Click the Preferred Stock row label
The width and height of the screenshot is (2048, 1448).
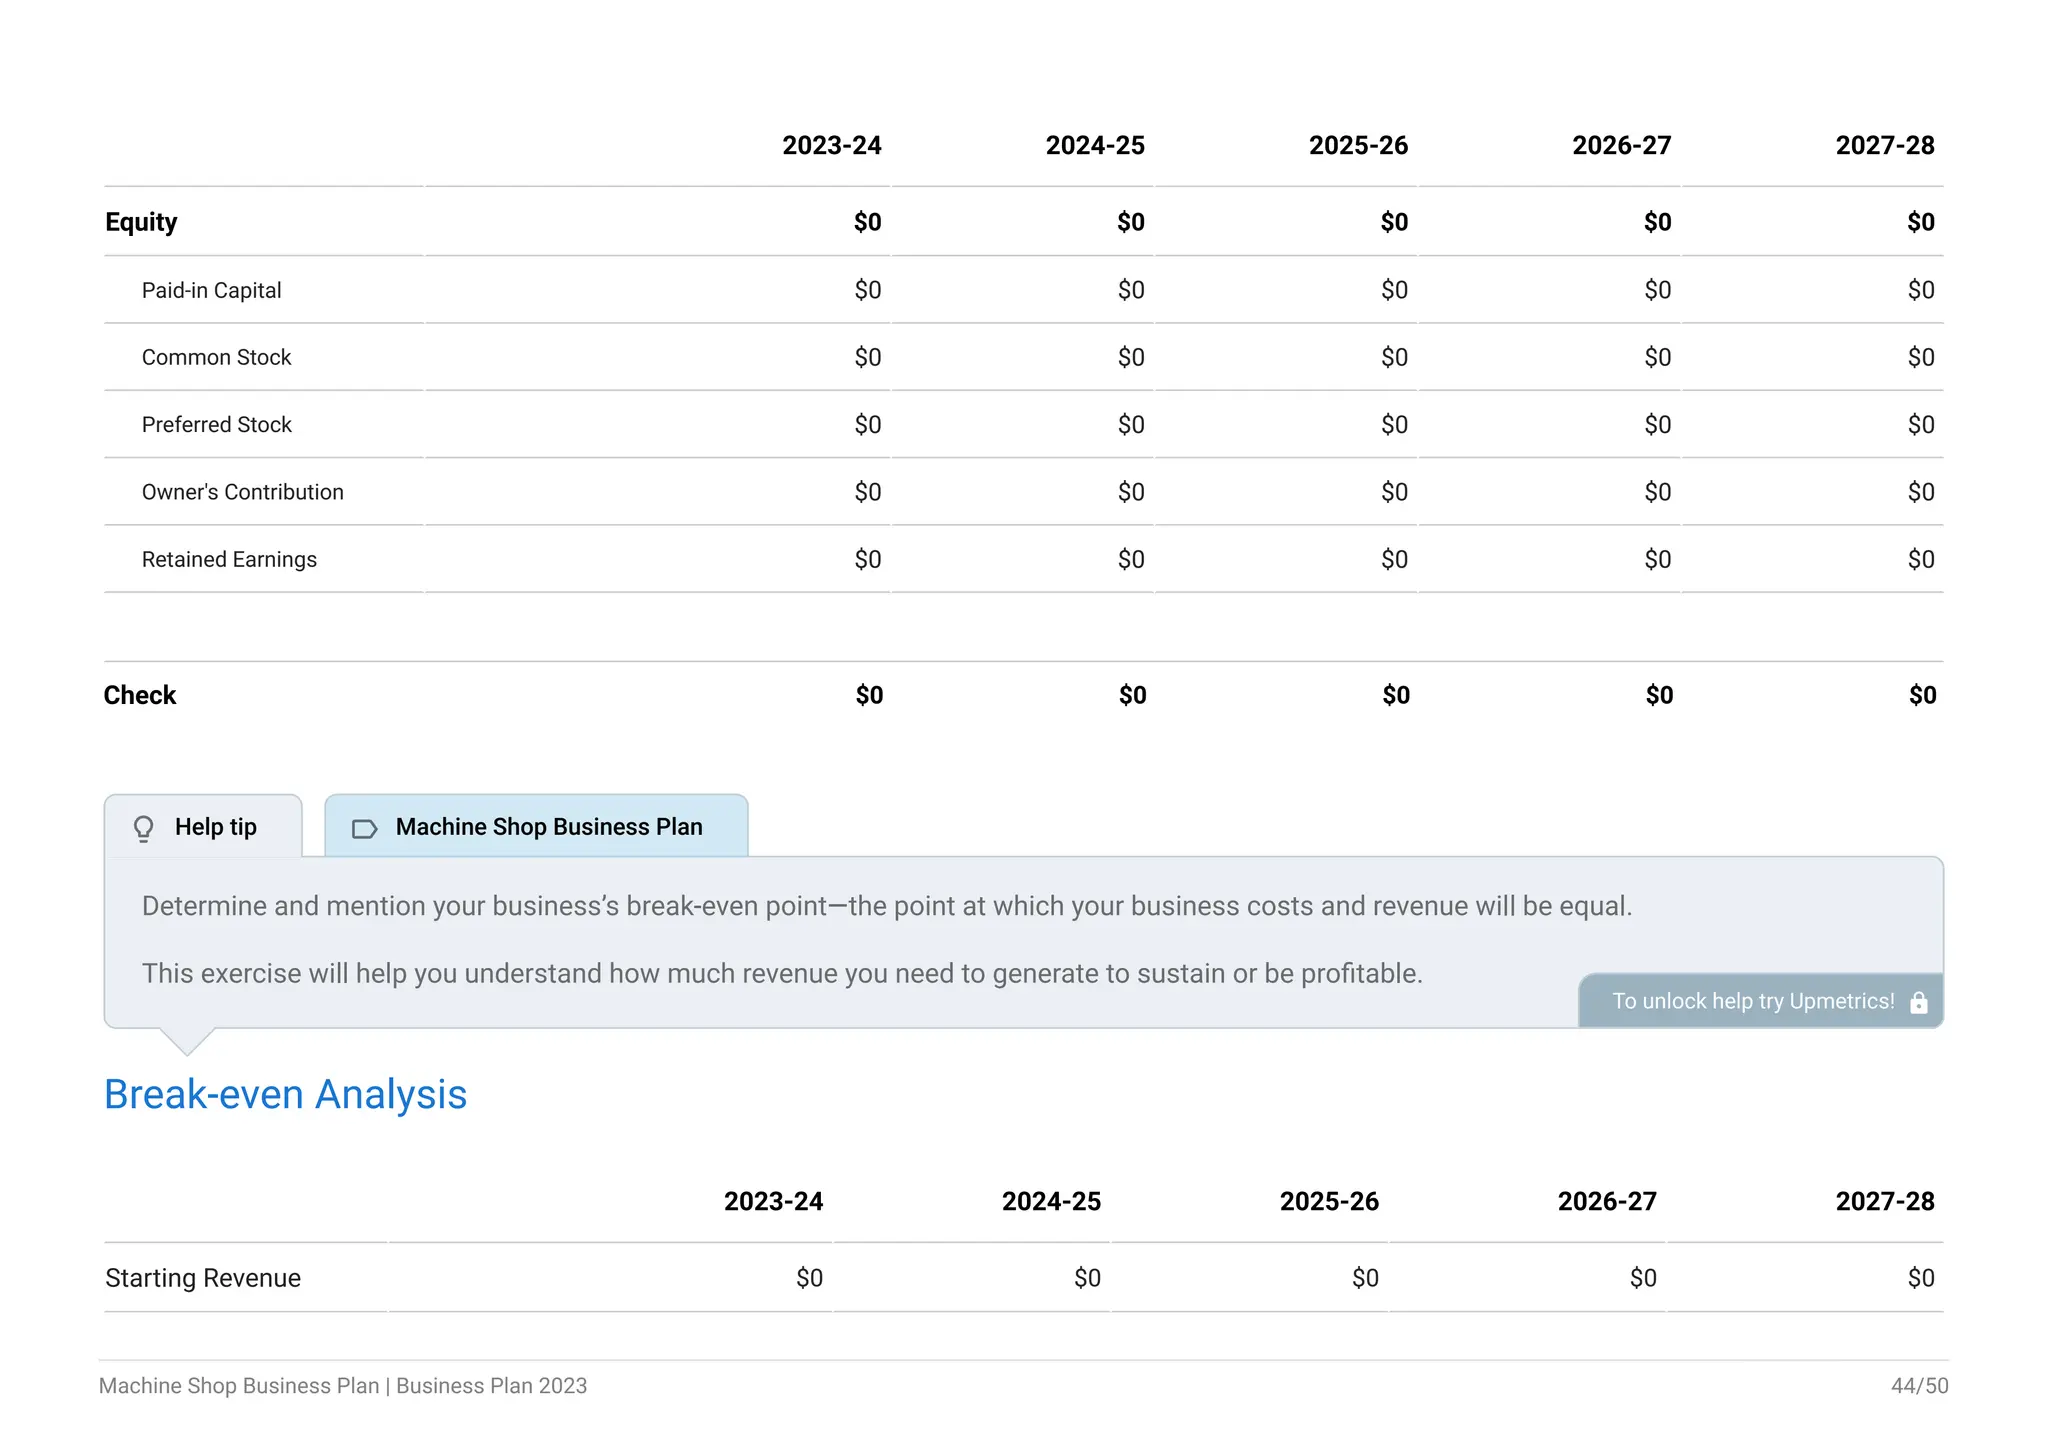216,425
